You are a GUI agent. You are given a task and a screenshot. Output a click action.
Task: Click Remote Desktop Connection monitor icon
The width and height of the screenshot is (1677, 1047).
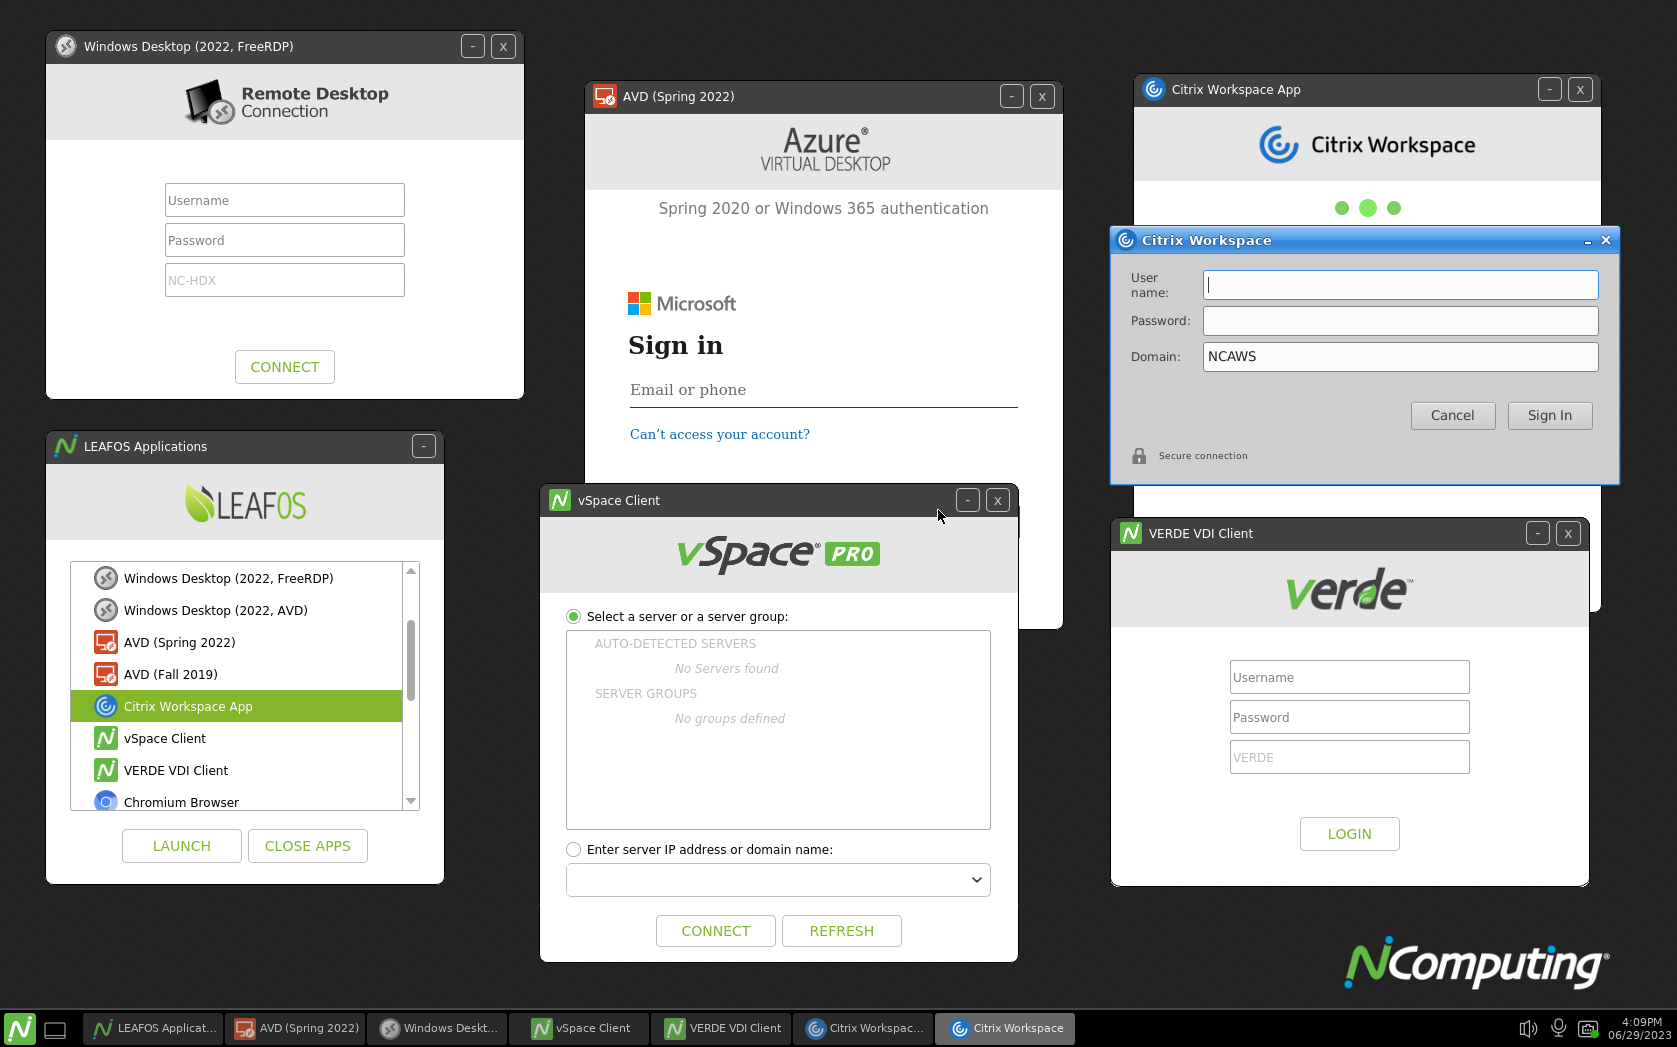tap(210, 102)
